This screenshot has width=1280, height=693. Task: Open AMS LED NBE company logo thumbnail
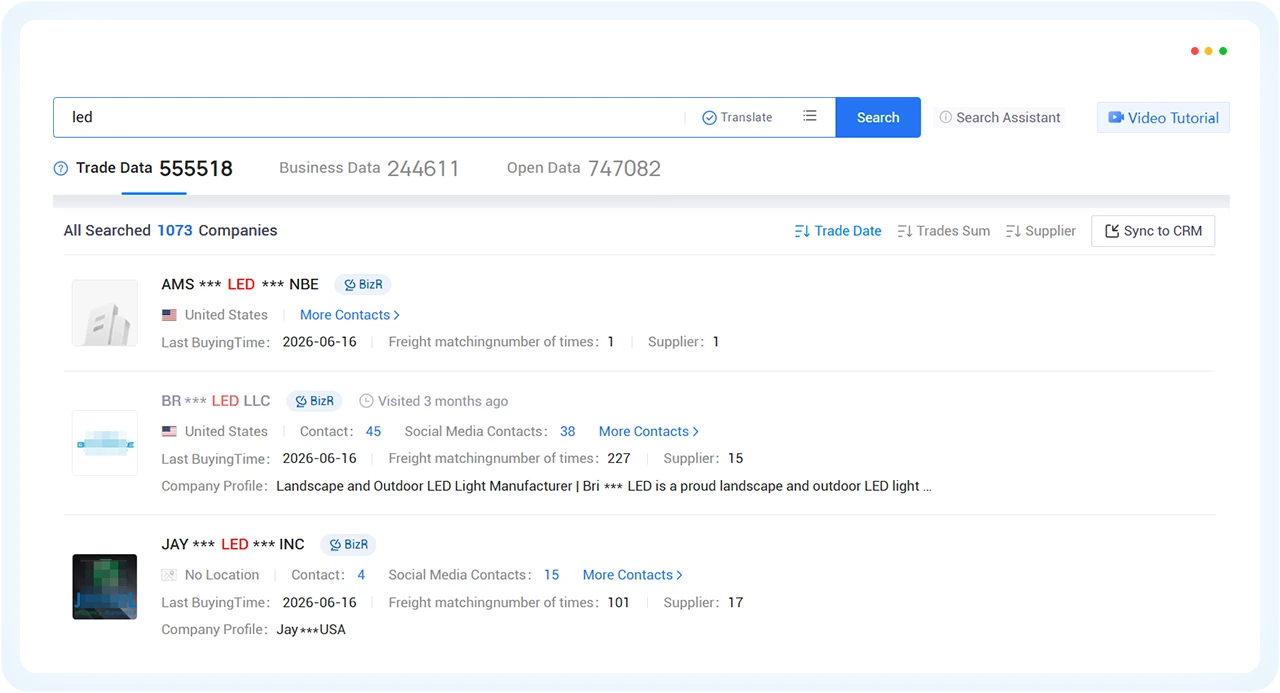pos(105,313)
